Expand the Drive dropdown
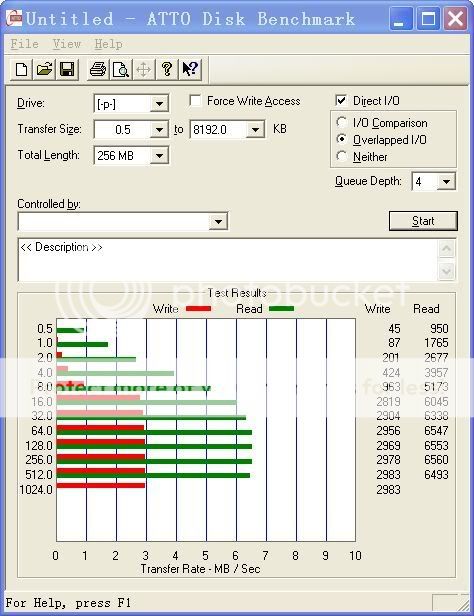Viewport: 474px width, 616px height. (159, 104)
